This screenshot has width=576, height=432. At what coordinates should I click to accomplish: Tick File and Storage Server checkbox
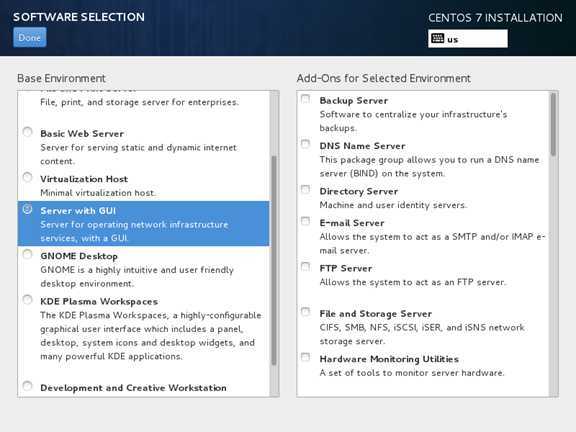(306, 312)
